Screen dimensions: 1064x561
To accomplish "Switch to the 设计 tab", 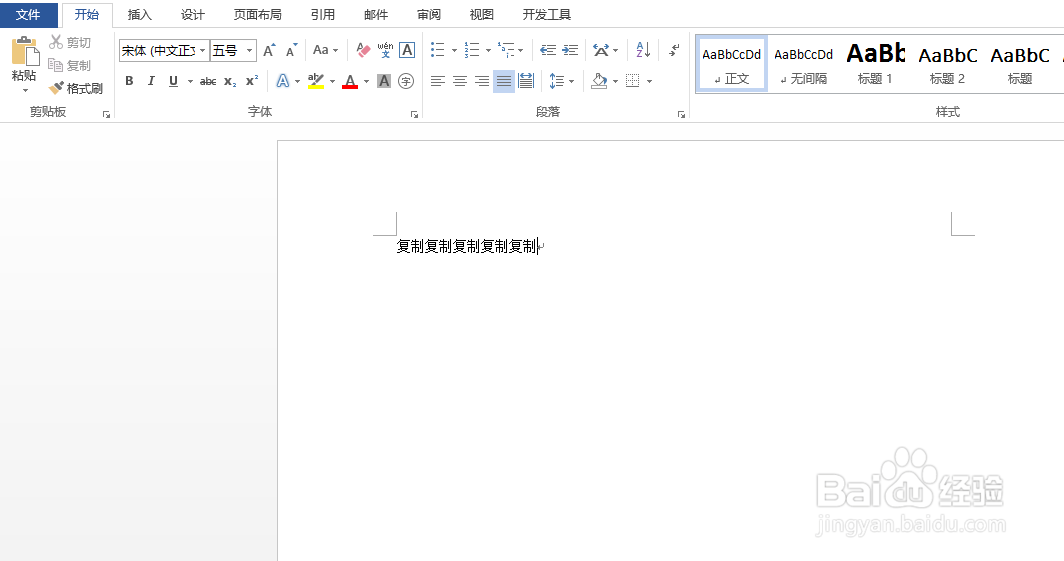I will coord(193,14).
